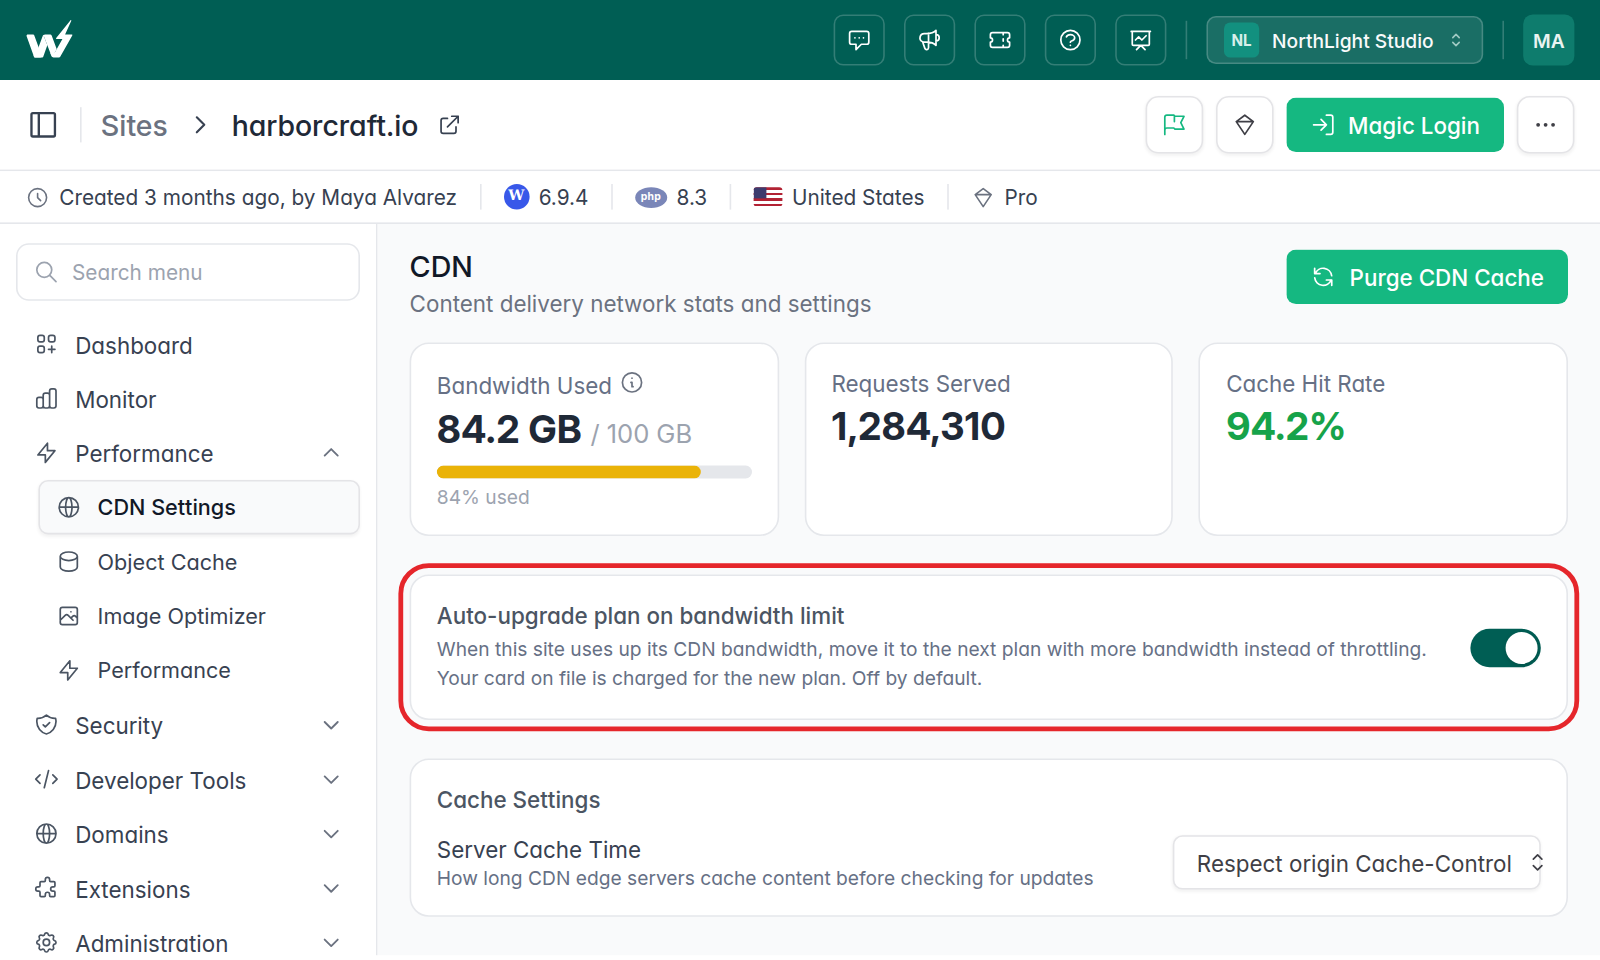Select Object Cache menu item
Viewport: 1600px width, 960px height.
[199, 562]
